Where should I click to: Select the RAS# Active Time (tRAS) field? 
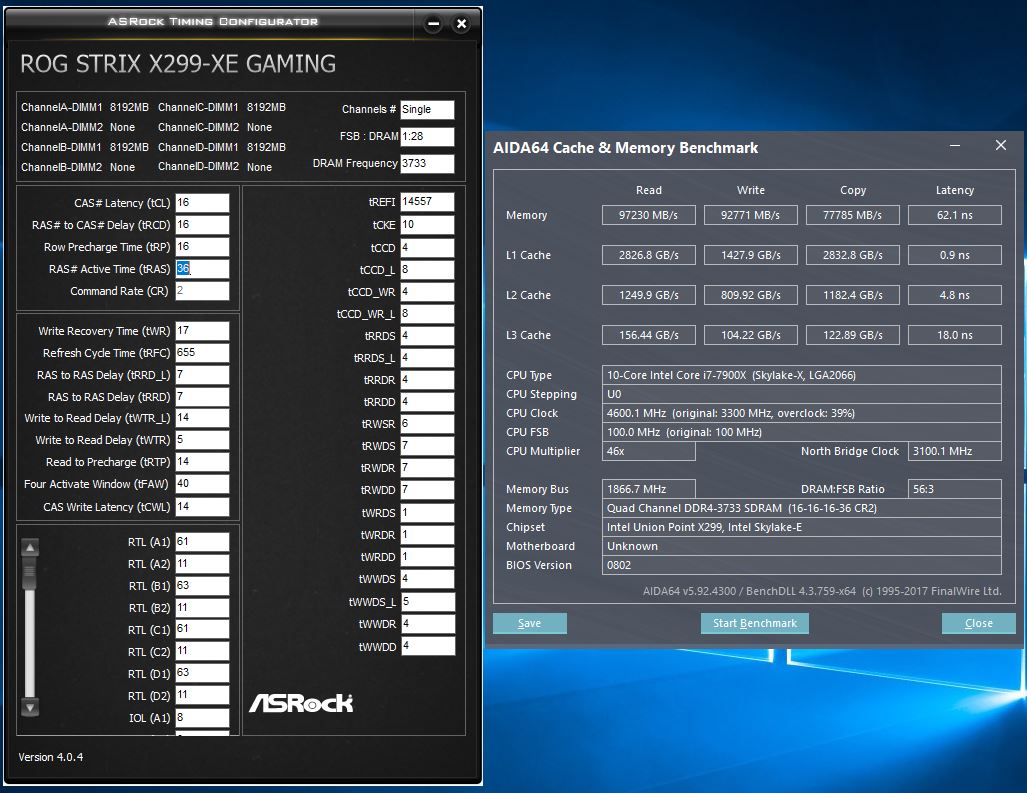click(202, 269)
